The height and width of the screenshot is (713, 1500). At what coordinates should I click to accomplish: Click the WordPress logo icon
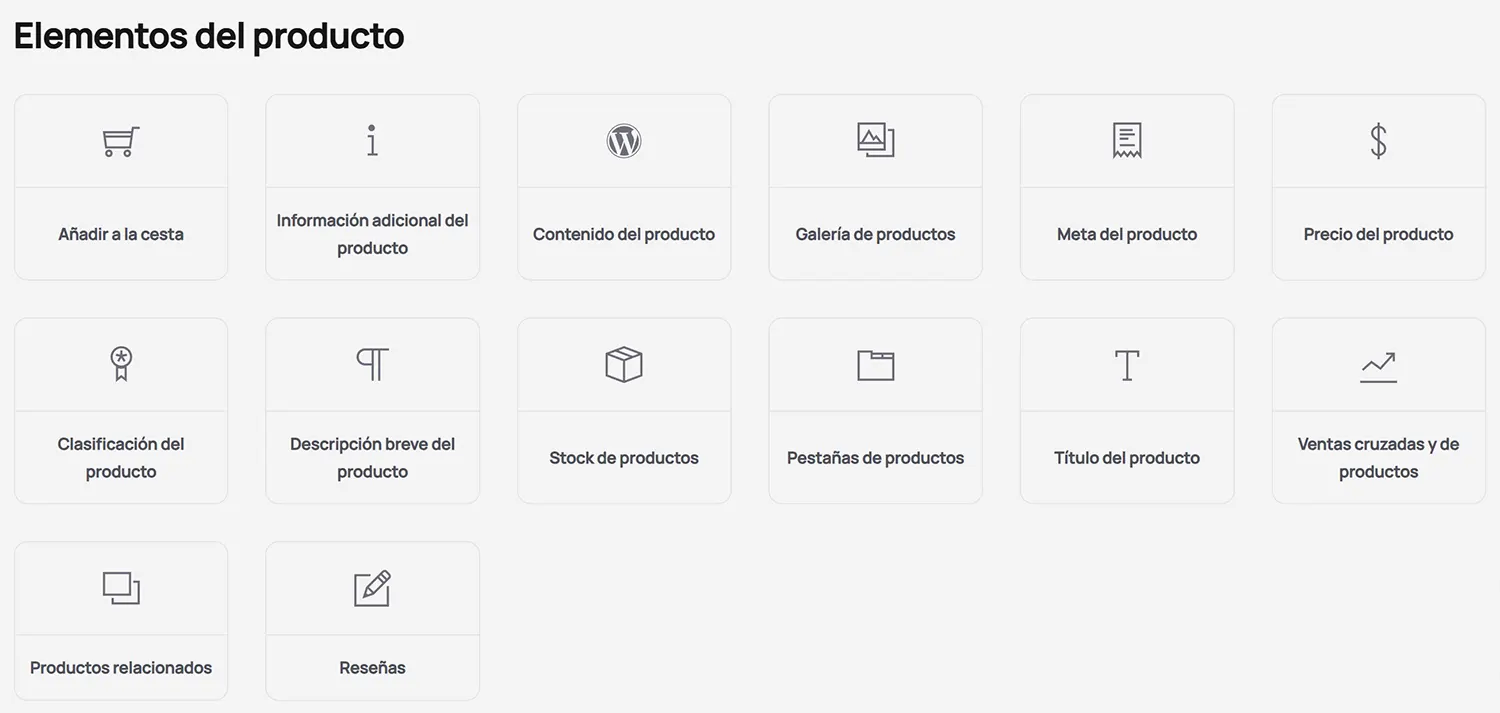(x=624, y=141)
